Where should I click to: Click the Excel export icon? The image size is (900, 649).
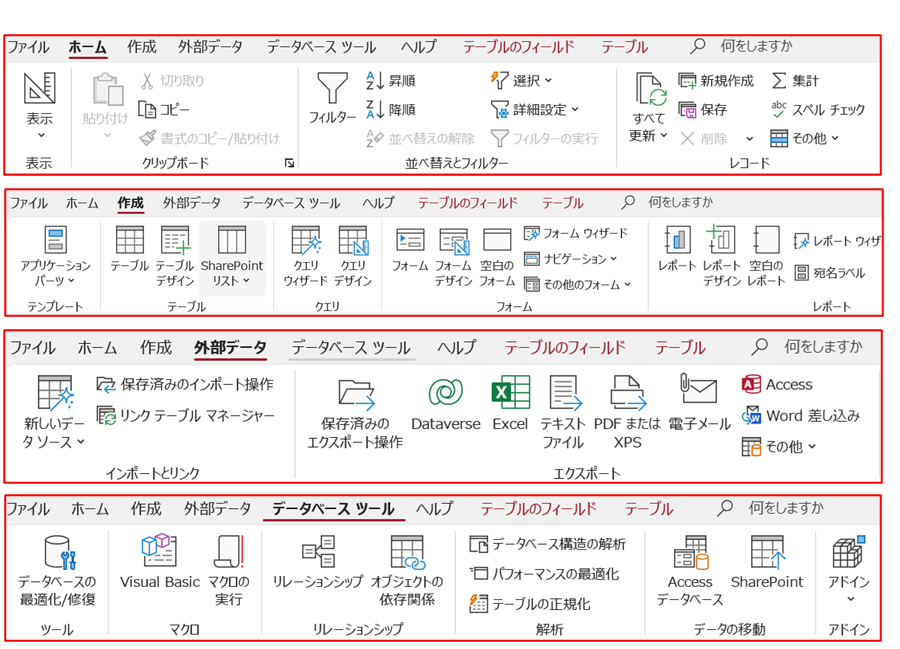510,393
